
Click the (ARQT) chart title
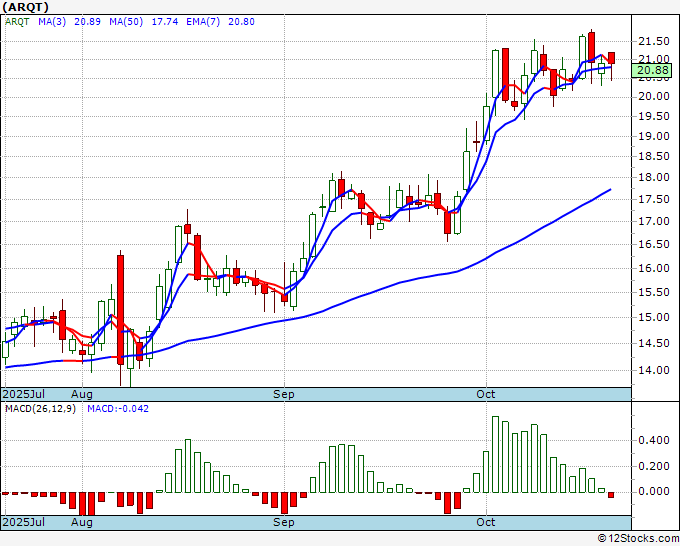pyautogui.click(x=25, y=7)
